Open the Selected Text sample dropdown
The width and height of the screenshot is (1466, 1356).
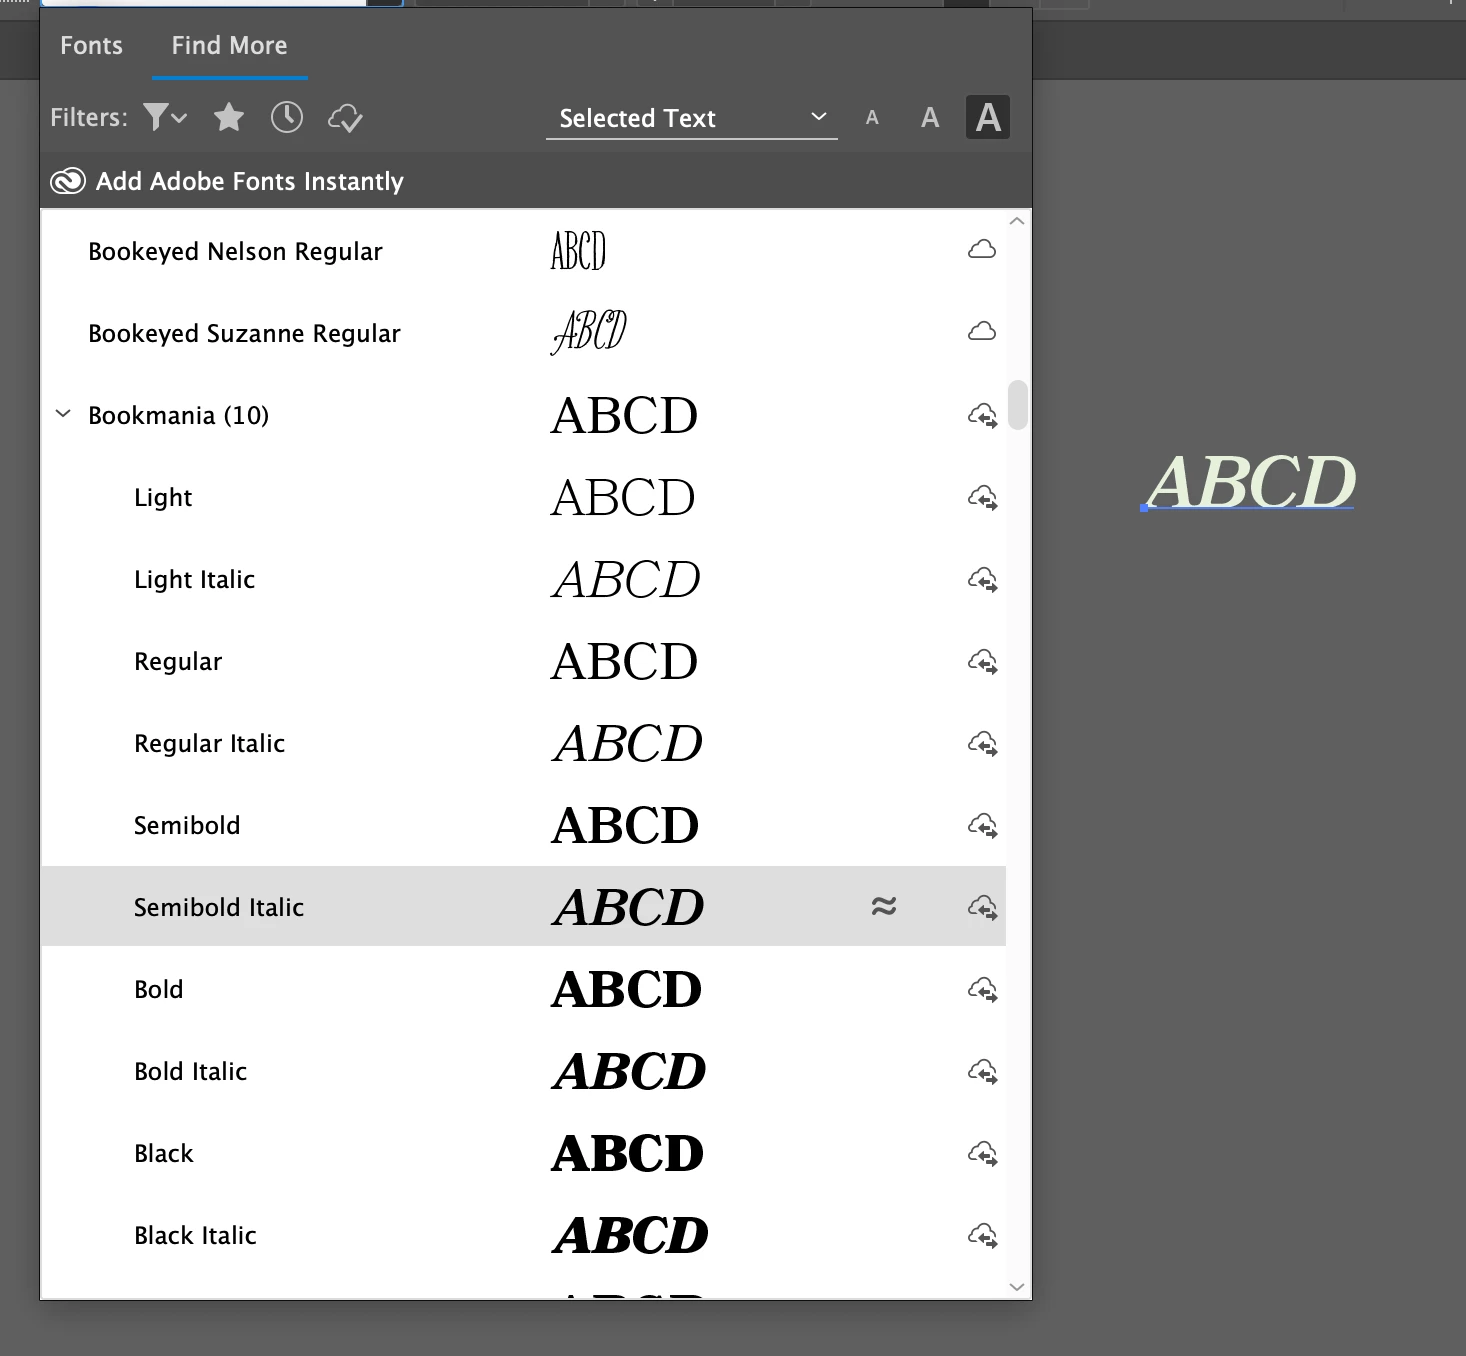coord(691,118)
